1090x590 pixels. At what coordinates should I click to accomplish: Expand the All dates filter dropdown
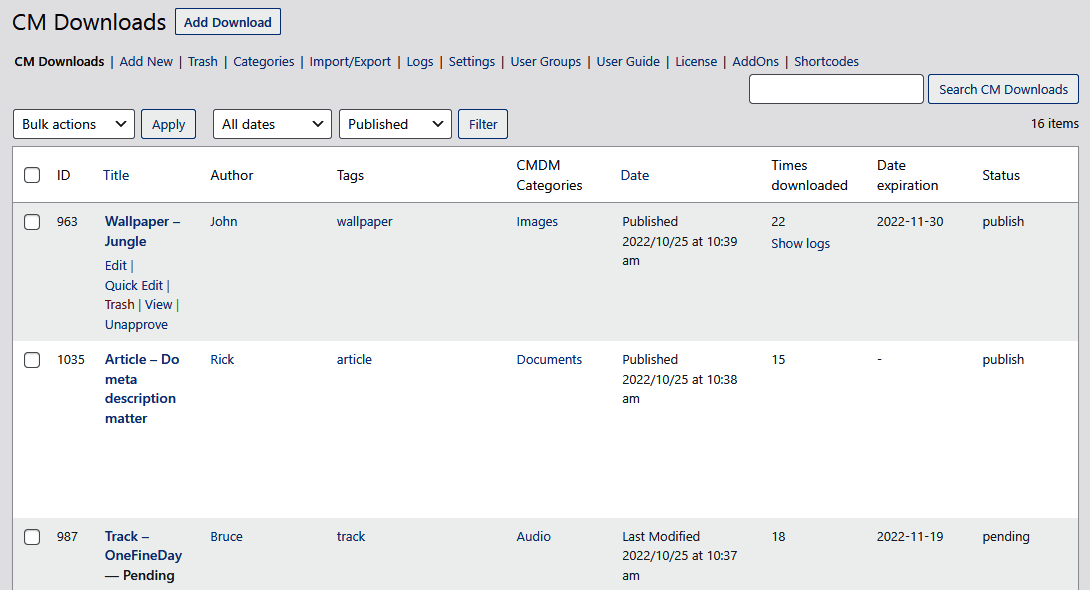click(272, 124)
